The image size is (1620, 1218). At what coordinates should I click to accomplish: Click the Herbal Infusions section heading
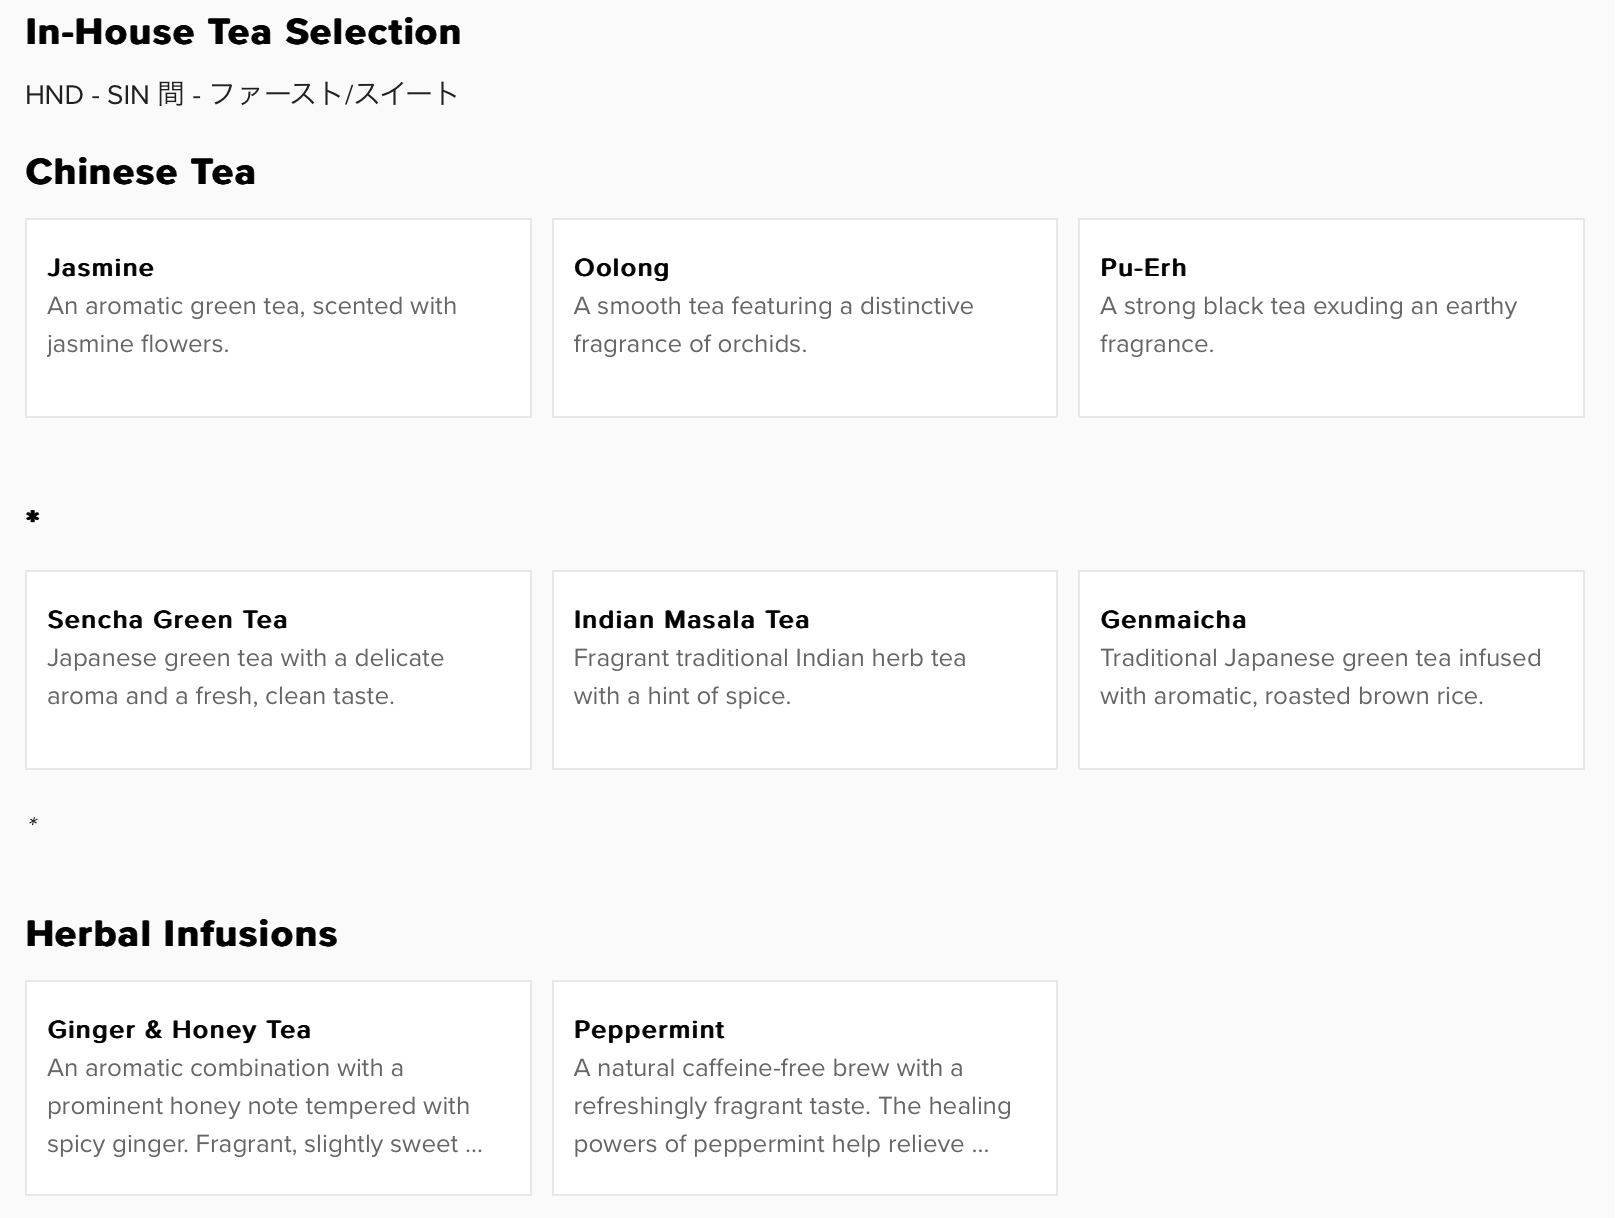coord(182,934)
